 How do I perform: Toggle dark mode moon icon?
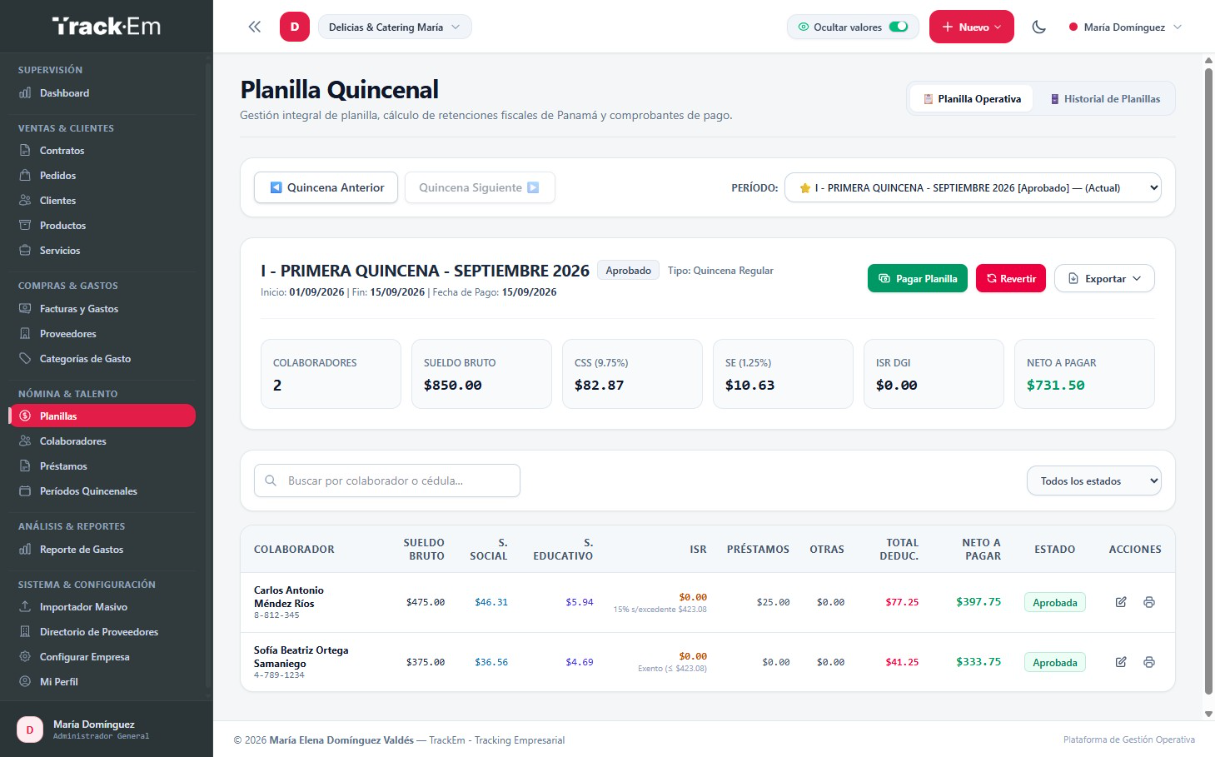(1039, 27)
